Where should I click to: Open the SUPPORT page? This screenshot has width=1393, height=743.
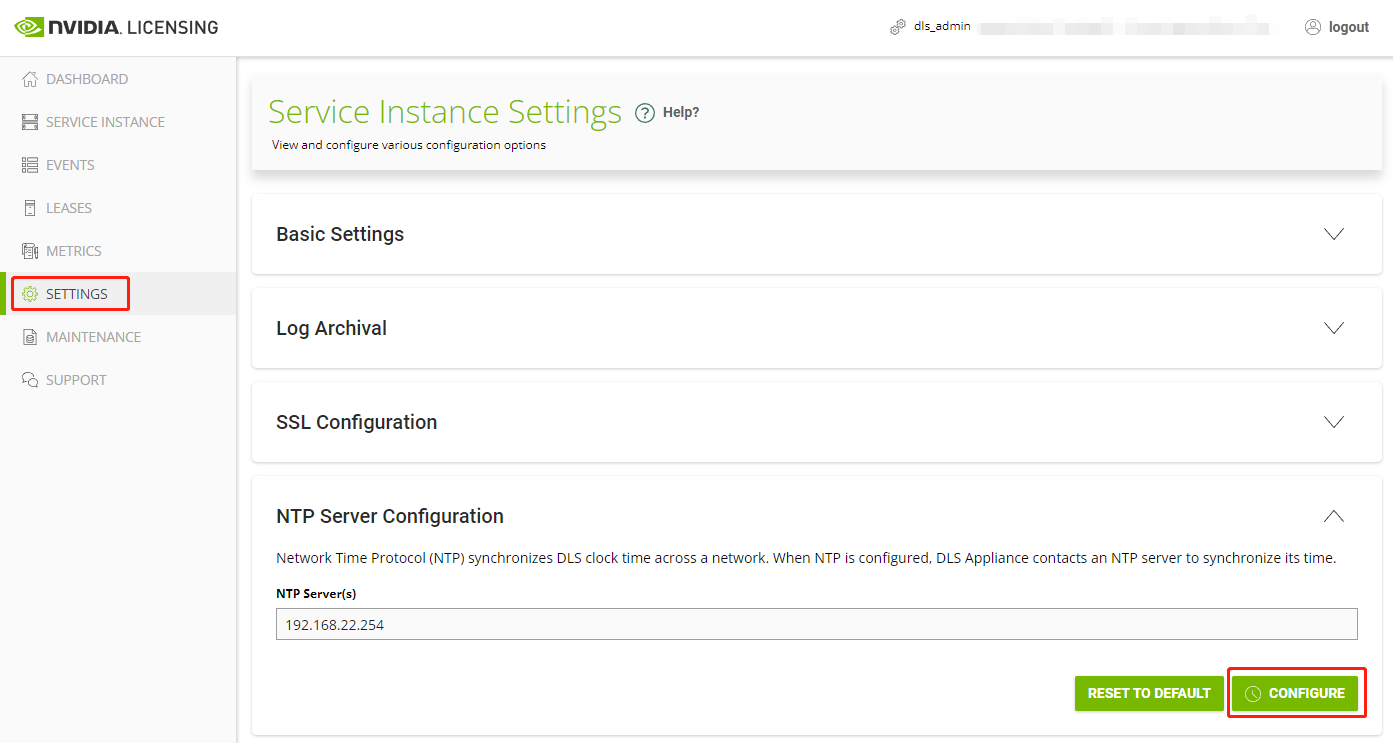76,380
